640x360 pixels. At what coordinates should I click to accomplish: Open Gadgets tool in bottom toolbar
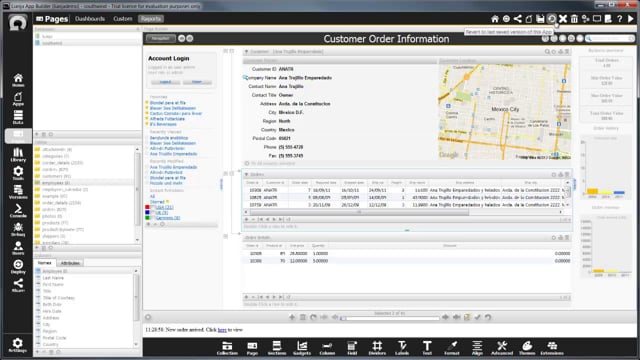pos(302,348)
